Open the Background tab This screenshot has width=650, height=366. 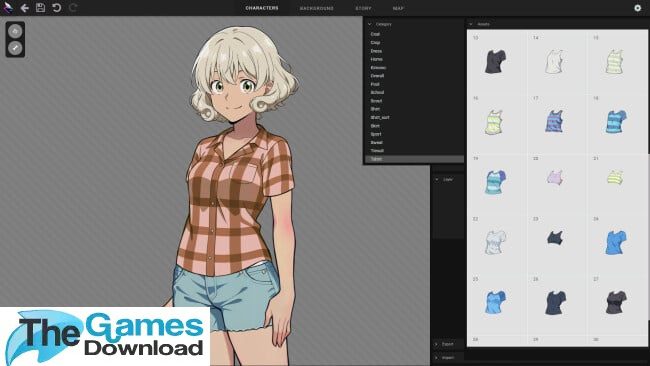317,8
